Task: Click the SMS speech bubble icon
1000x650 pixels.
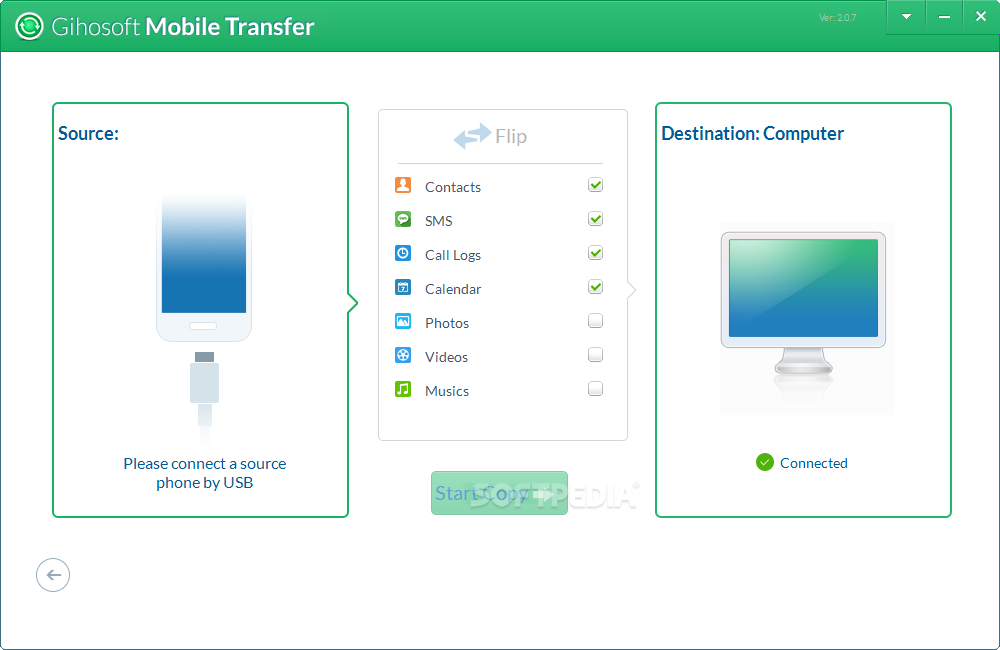Action: pyautogui.click(x=403, y=219)
